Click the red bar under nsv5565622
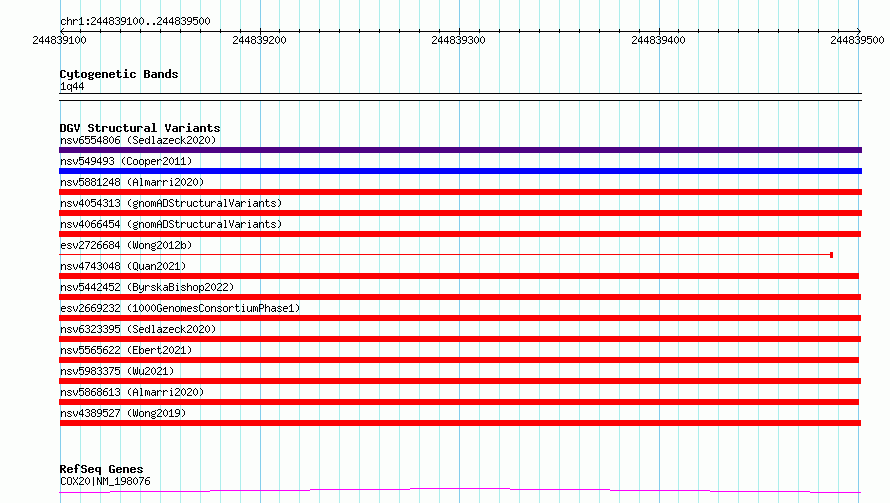This screenshot has width=890, height=503. coord(459,360)
